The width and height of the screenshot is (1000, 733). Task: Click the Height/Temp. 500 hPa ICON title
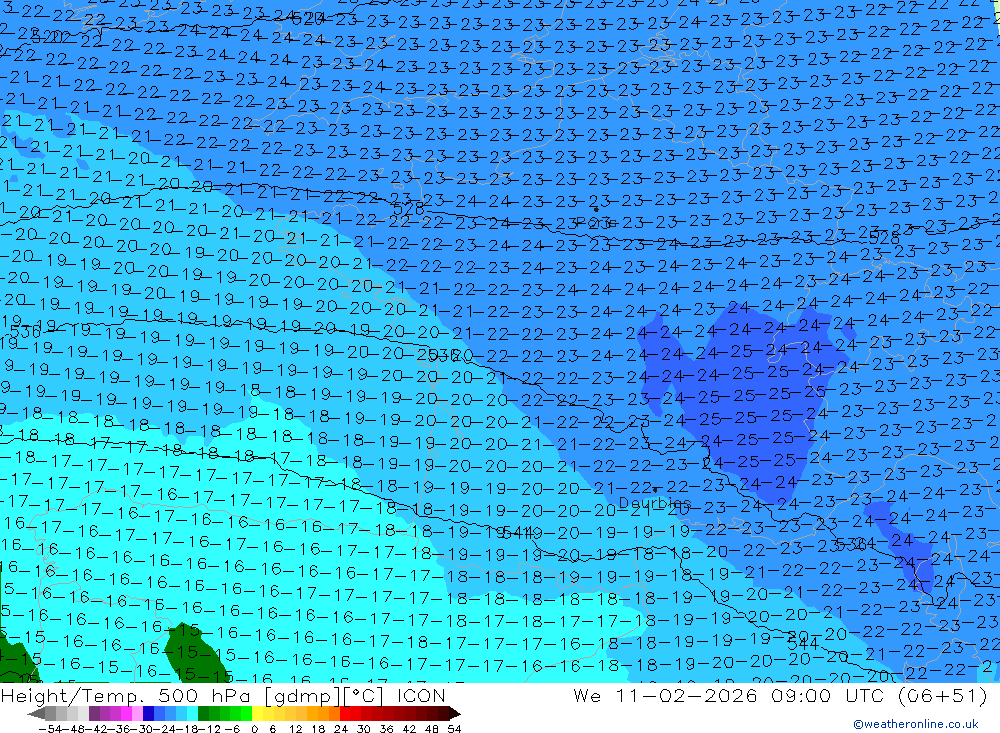coord(223,695)
